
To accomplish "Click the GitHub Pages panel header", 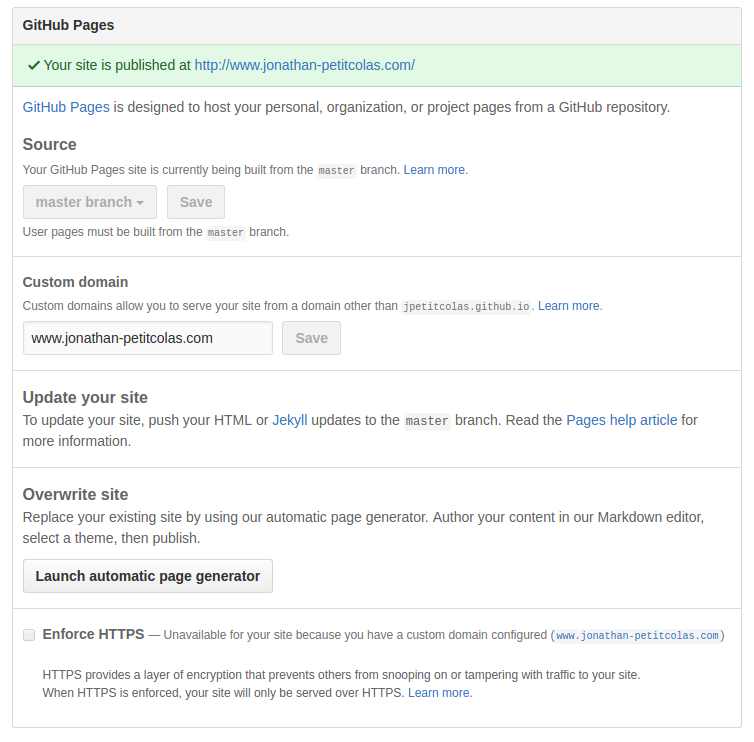I will pos(377,26).
